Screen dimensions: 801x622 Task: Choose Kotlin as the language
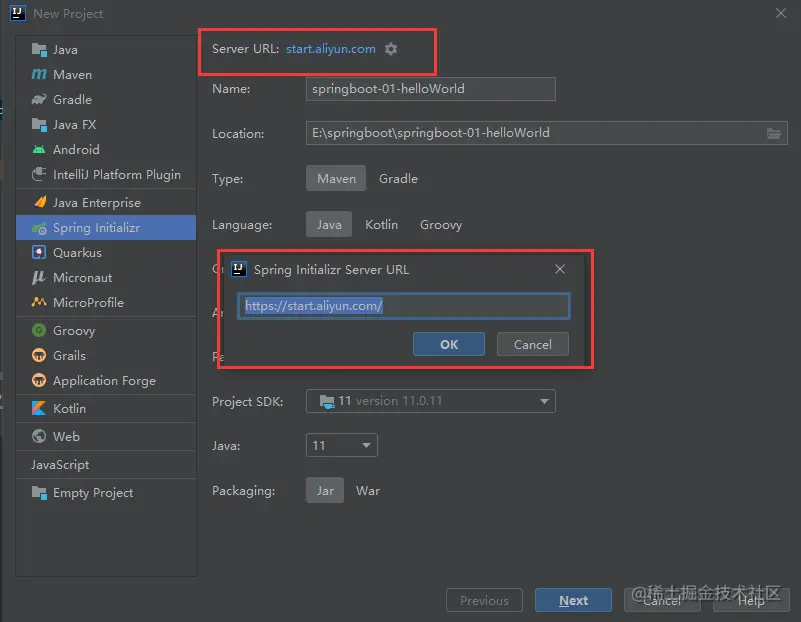[381, 224]
